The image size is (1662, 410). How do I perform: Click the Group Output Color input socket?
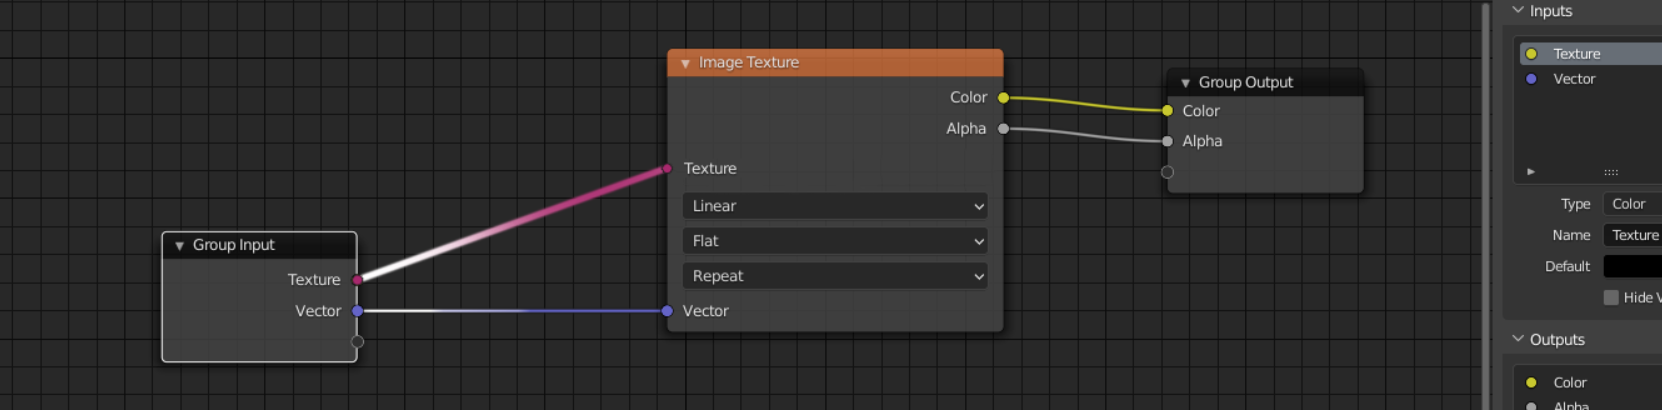(x=1167, y=111)
